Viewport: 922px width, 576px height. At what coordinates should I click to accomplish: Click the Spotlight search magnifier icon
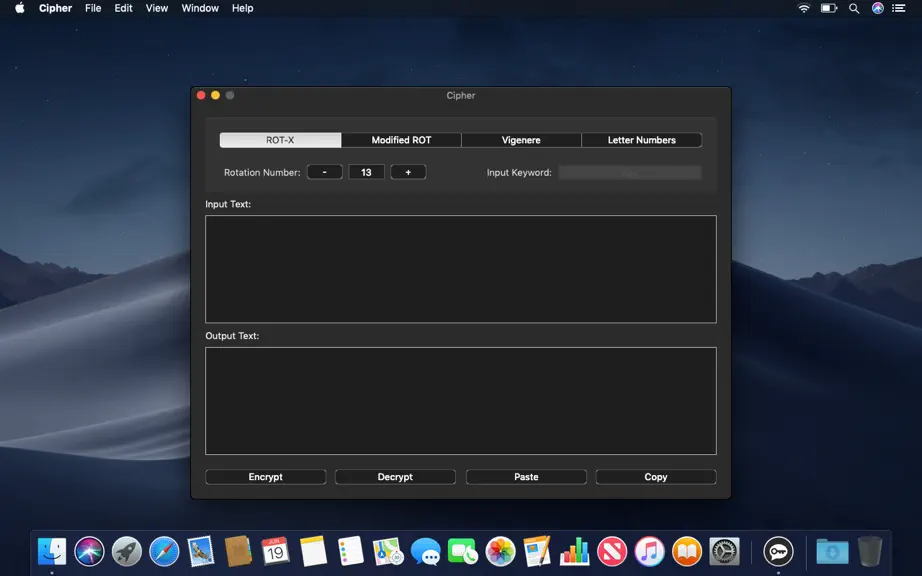click(854, 8)
